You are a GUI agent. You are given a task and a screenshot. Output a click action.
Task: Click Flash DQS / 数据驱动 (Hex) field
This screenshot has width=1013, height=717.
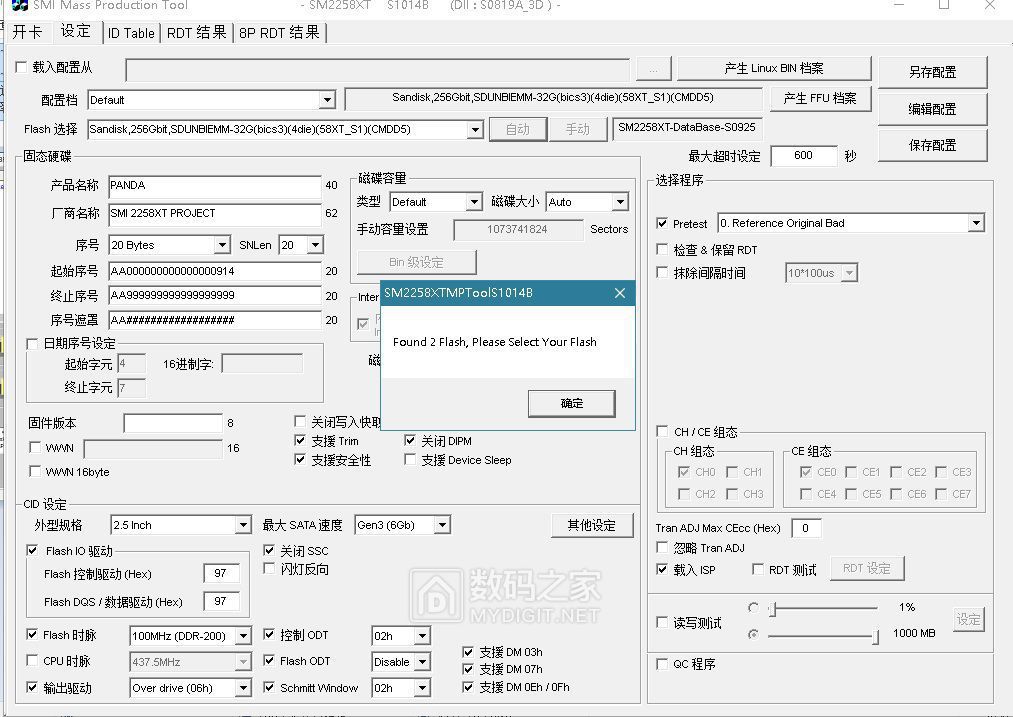222,601
